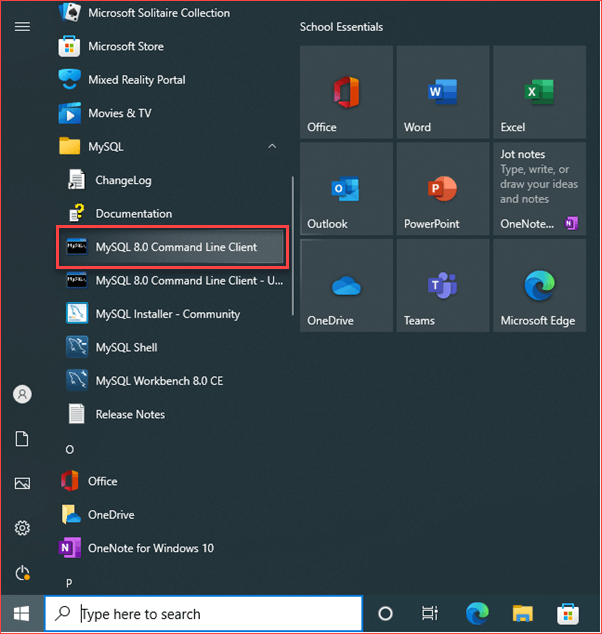This screenshot has height=634, width=602.
Task: Click the app list scrollbar
Action: click(x=292, y=245)
